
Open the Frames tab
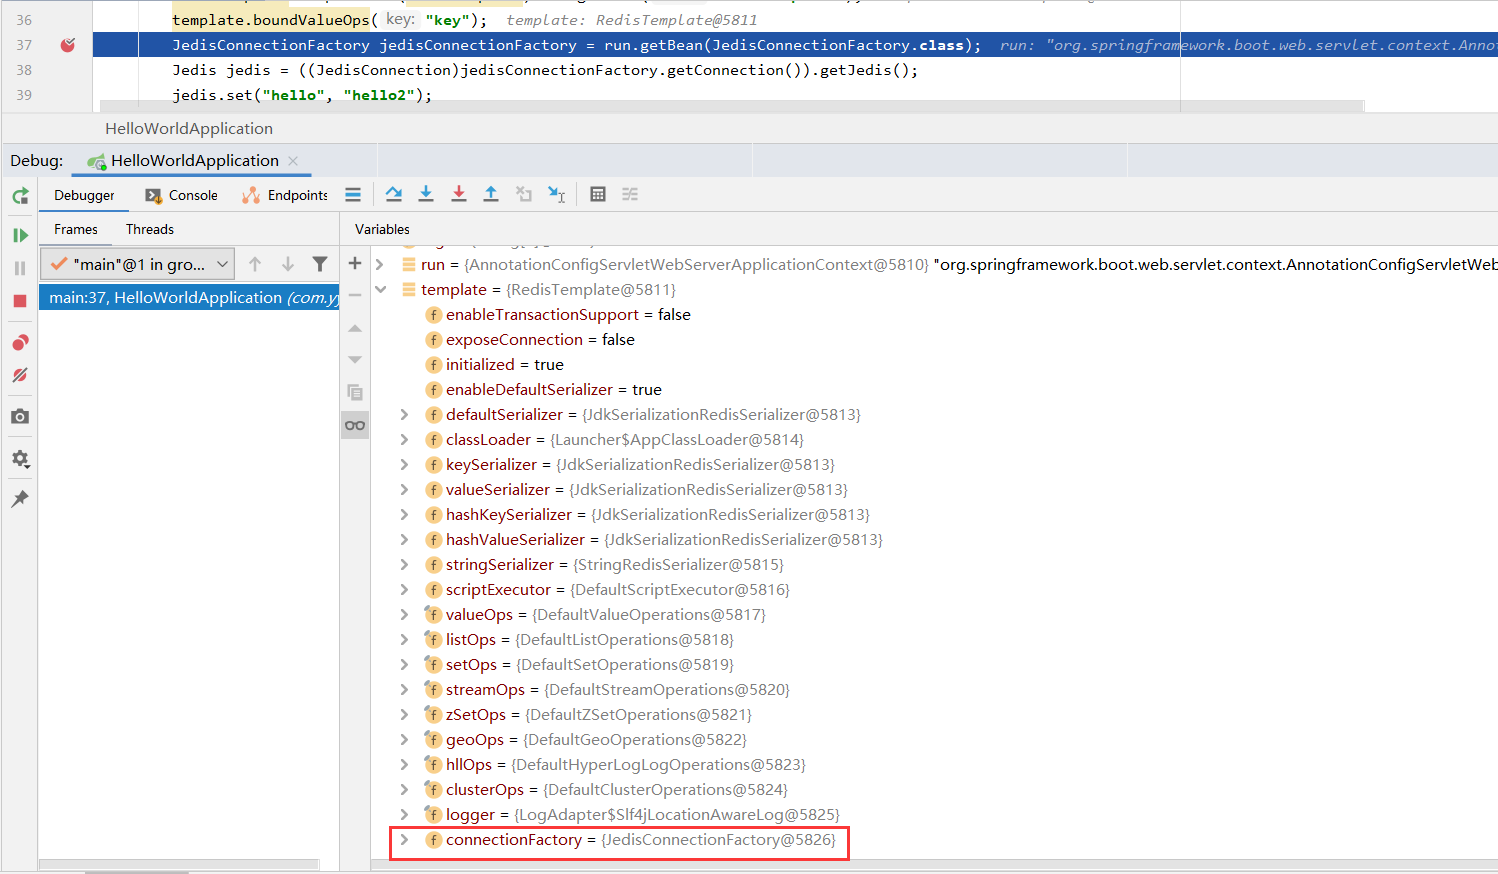[76, 229]
